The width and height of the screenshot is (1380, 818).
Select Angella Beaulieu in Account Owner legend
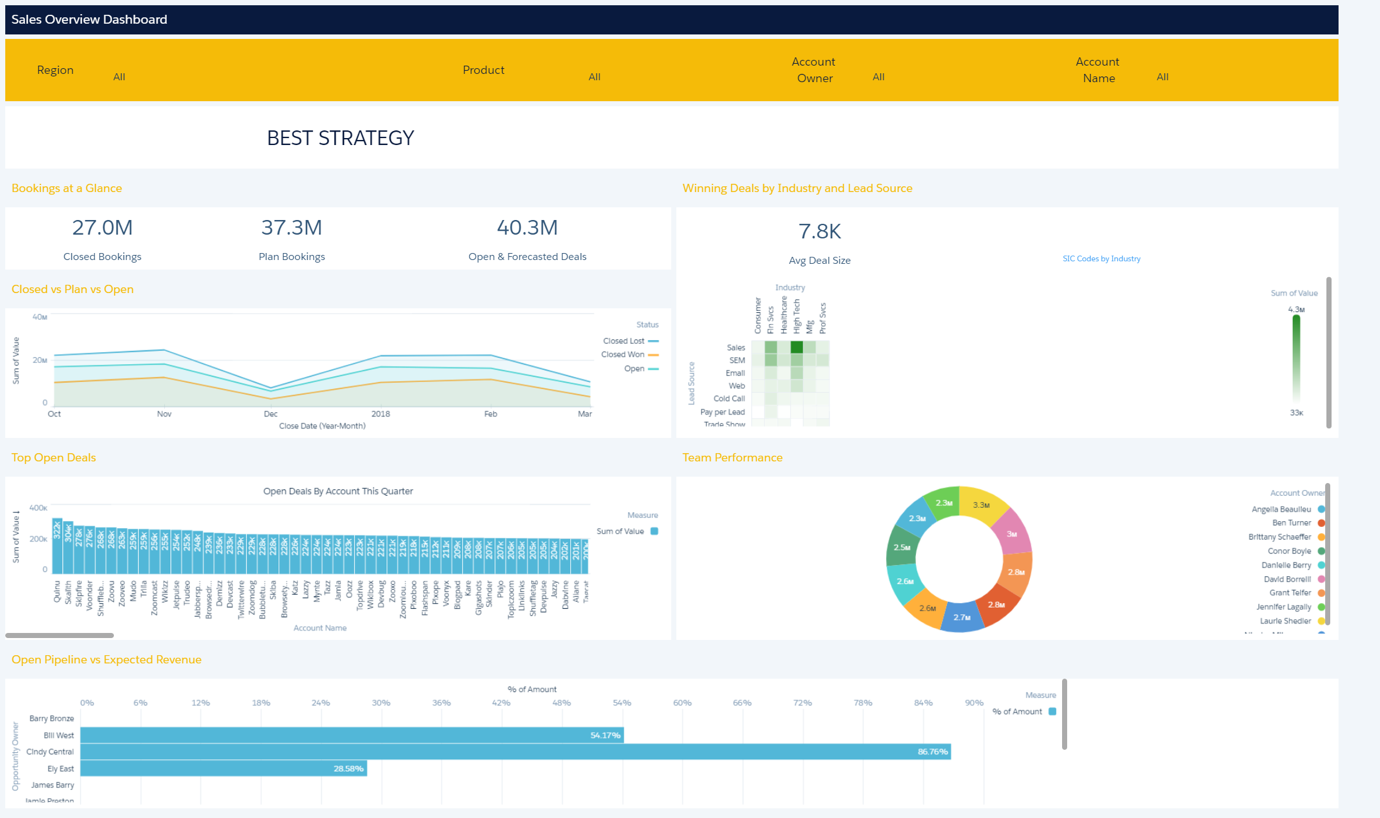point(1288,510)
